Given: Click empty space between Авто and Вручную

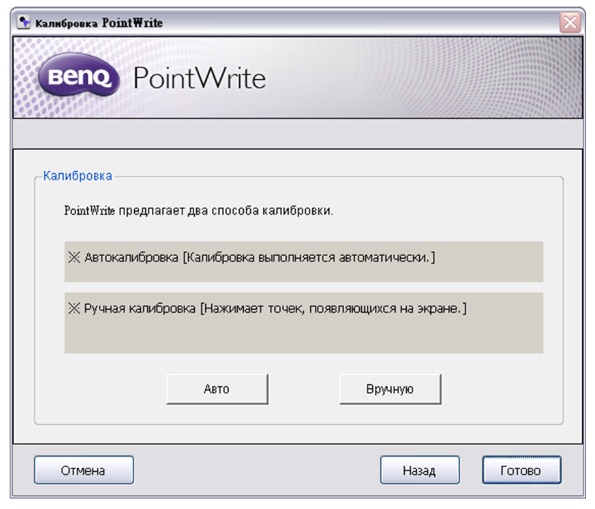Looking at the screenshot, I should tap(304, 389).
